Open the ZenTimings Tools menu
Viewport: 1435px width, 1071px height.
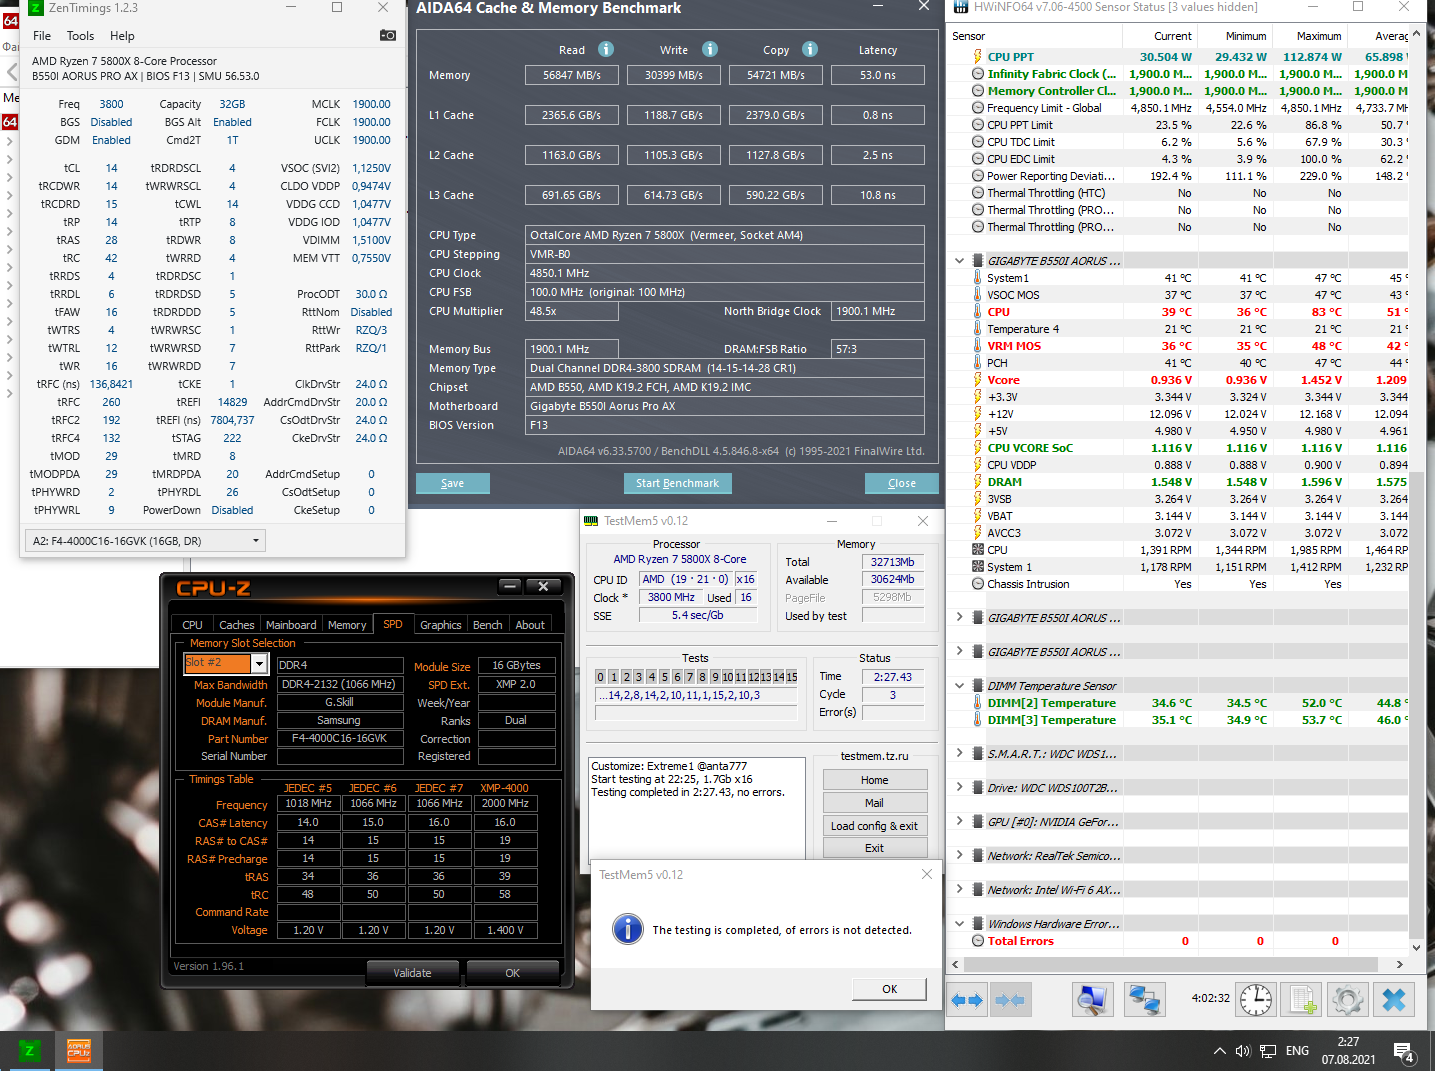[x=80, y=36]
